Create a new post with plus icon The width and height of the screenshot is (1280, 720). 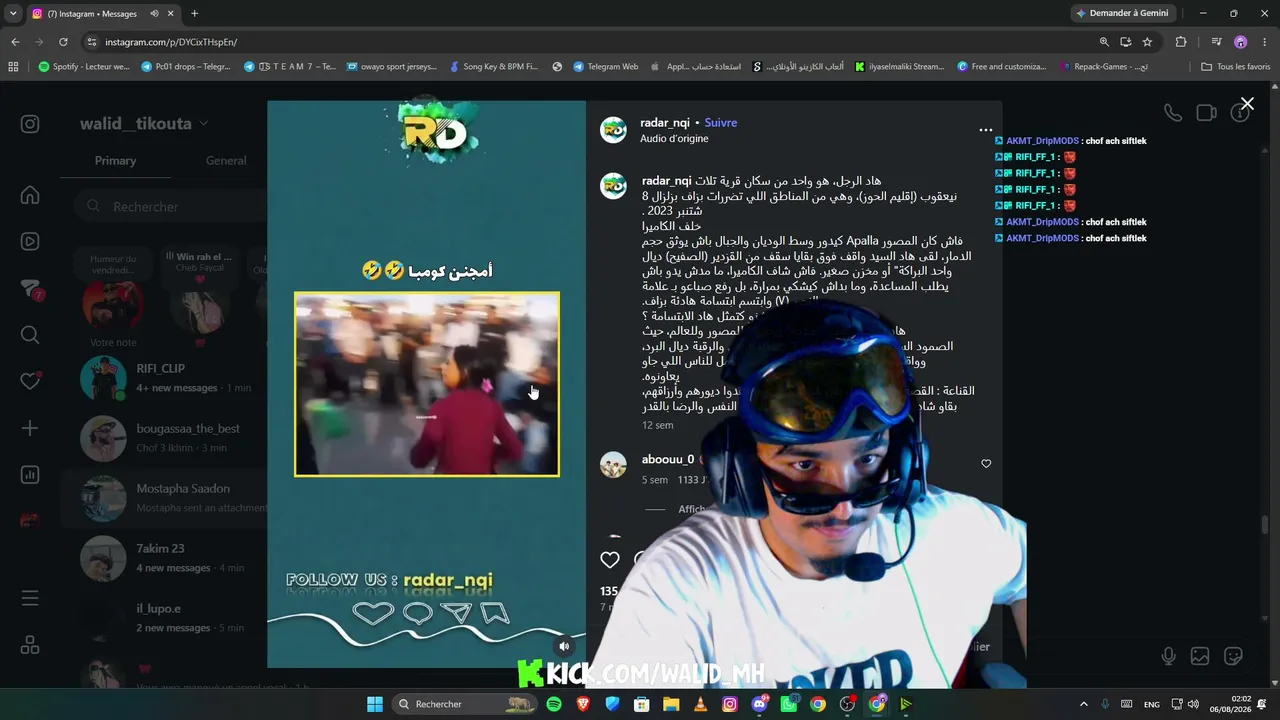(30, 428)
